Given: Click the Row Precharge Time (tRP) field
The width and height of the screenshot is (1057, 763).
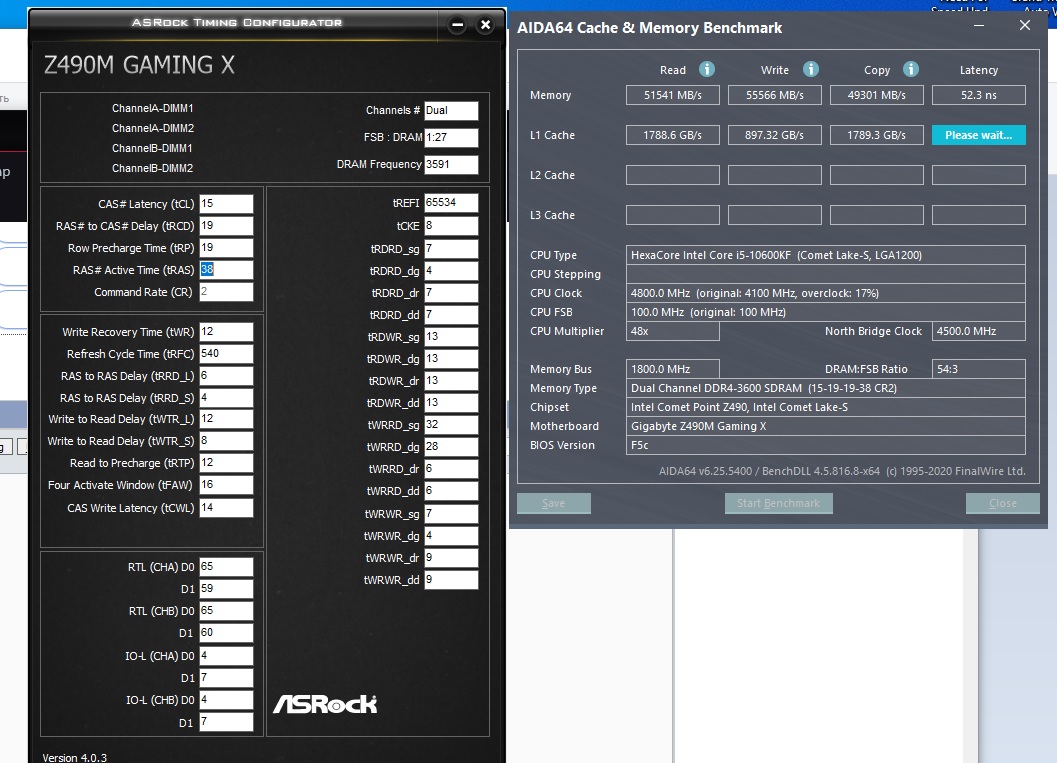Looking at the screenshot, I should 226,248.
